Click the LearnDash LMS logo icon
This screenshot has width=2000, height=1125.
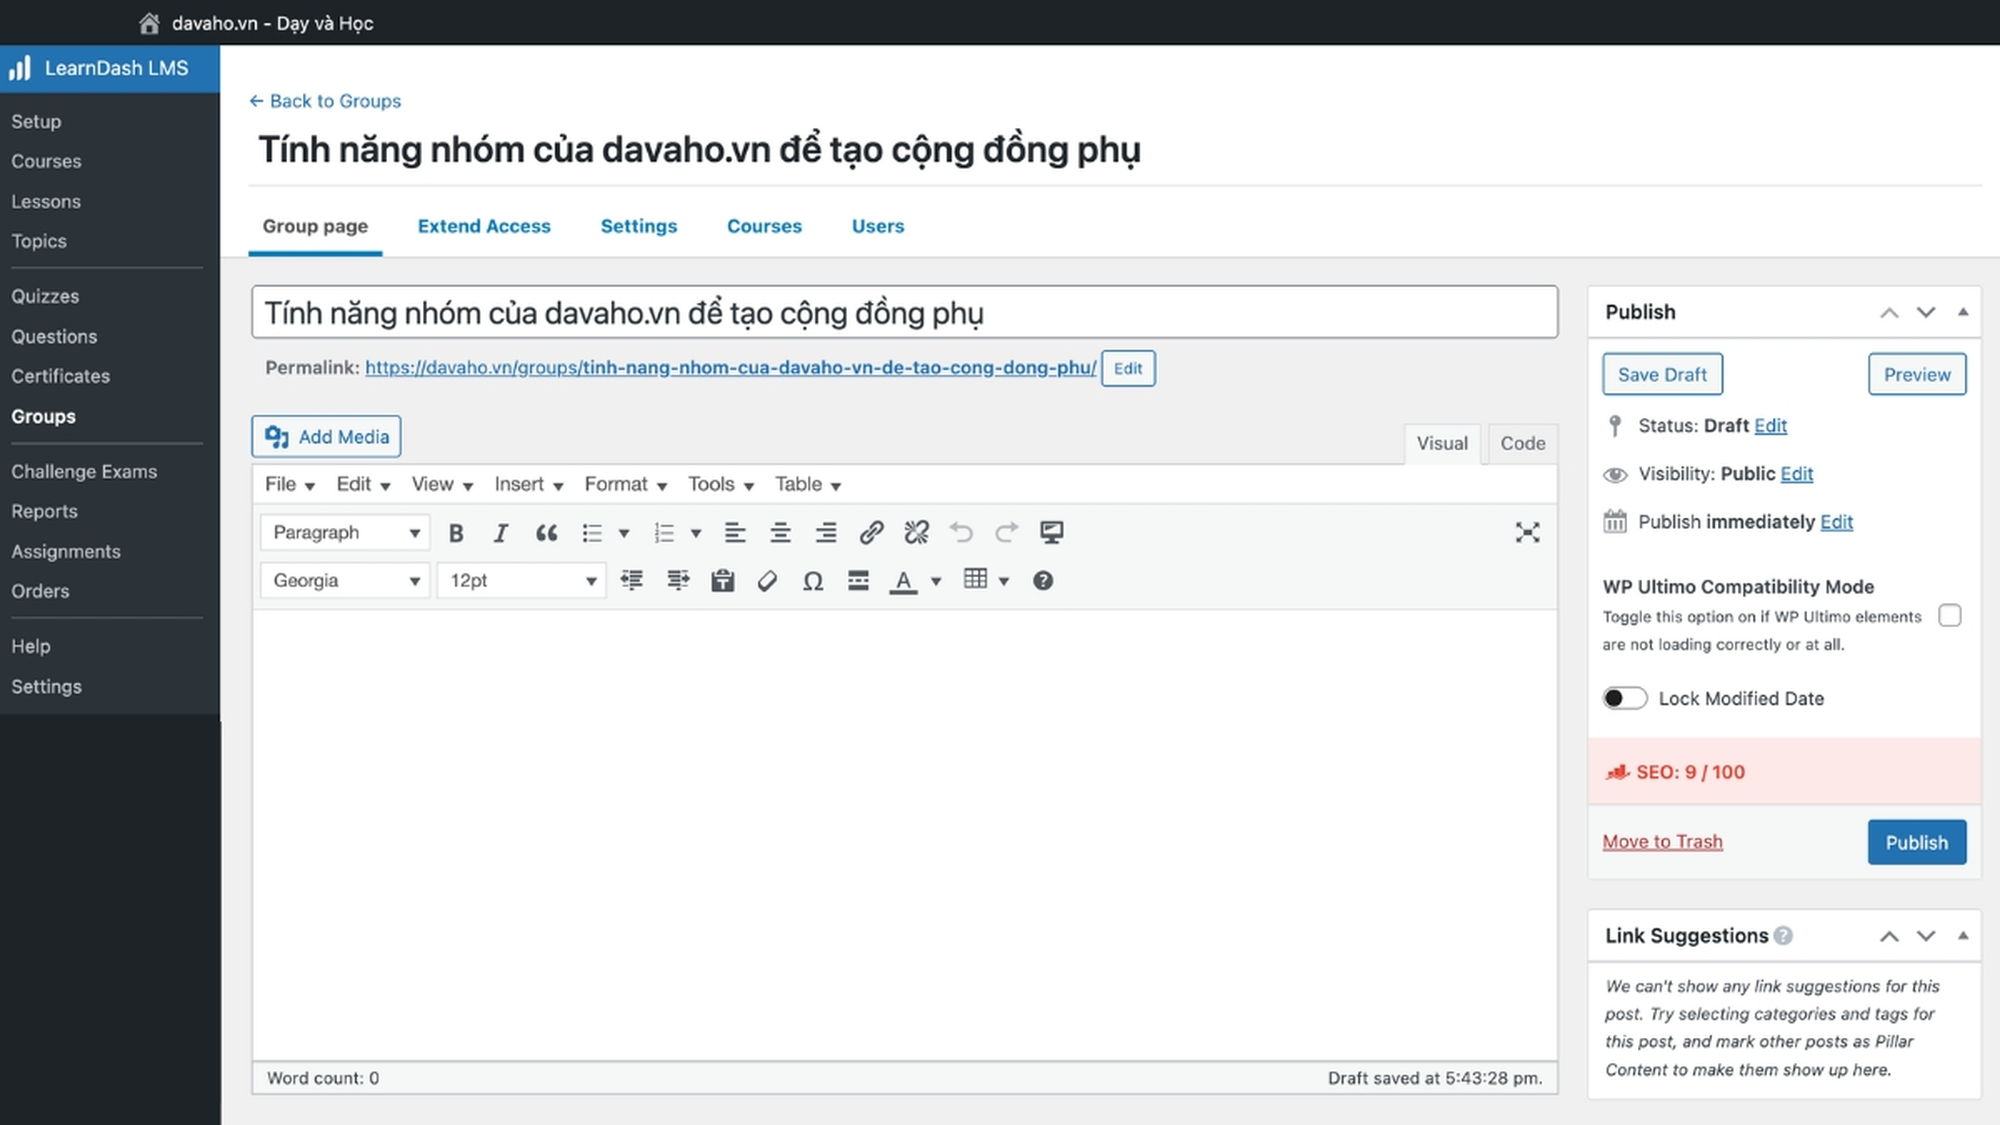click(x=20, y=68)
